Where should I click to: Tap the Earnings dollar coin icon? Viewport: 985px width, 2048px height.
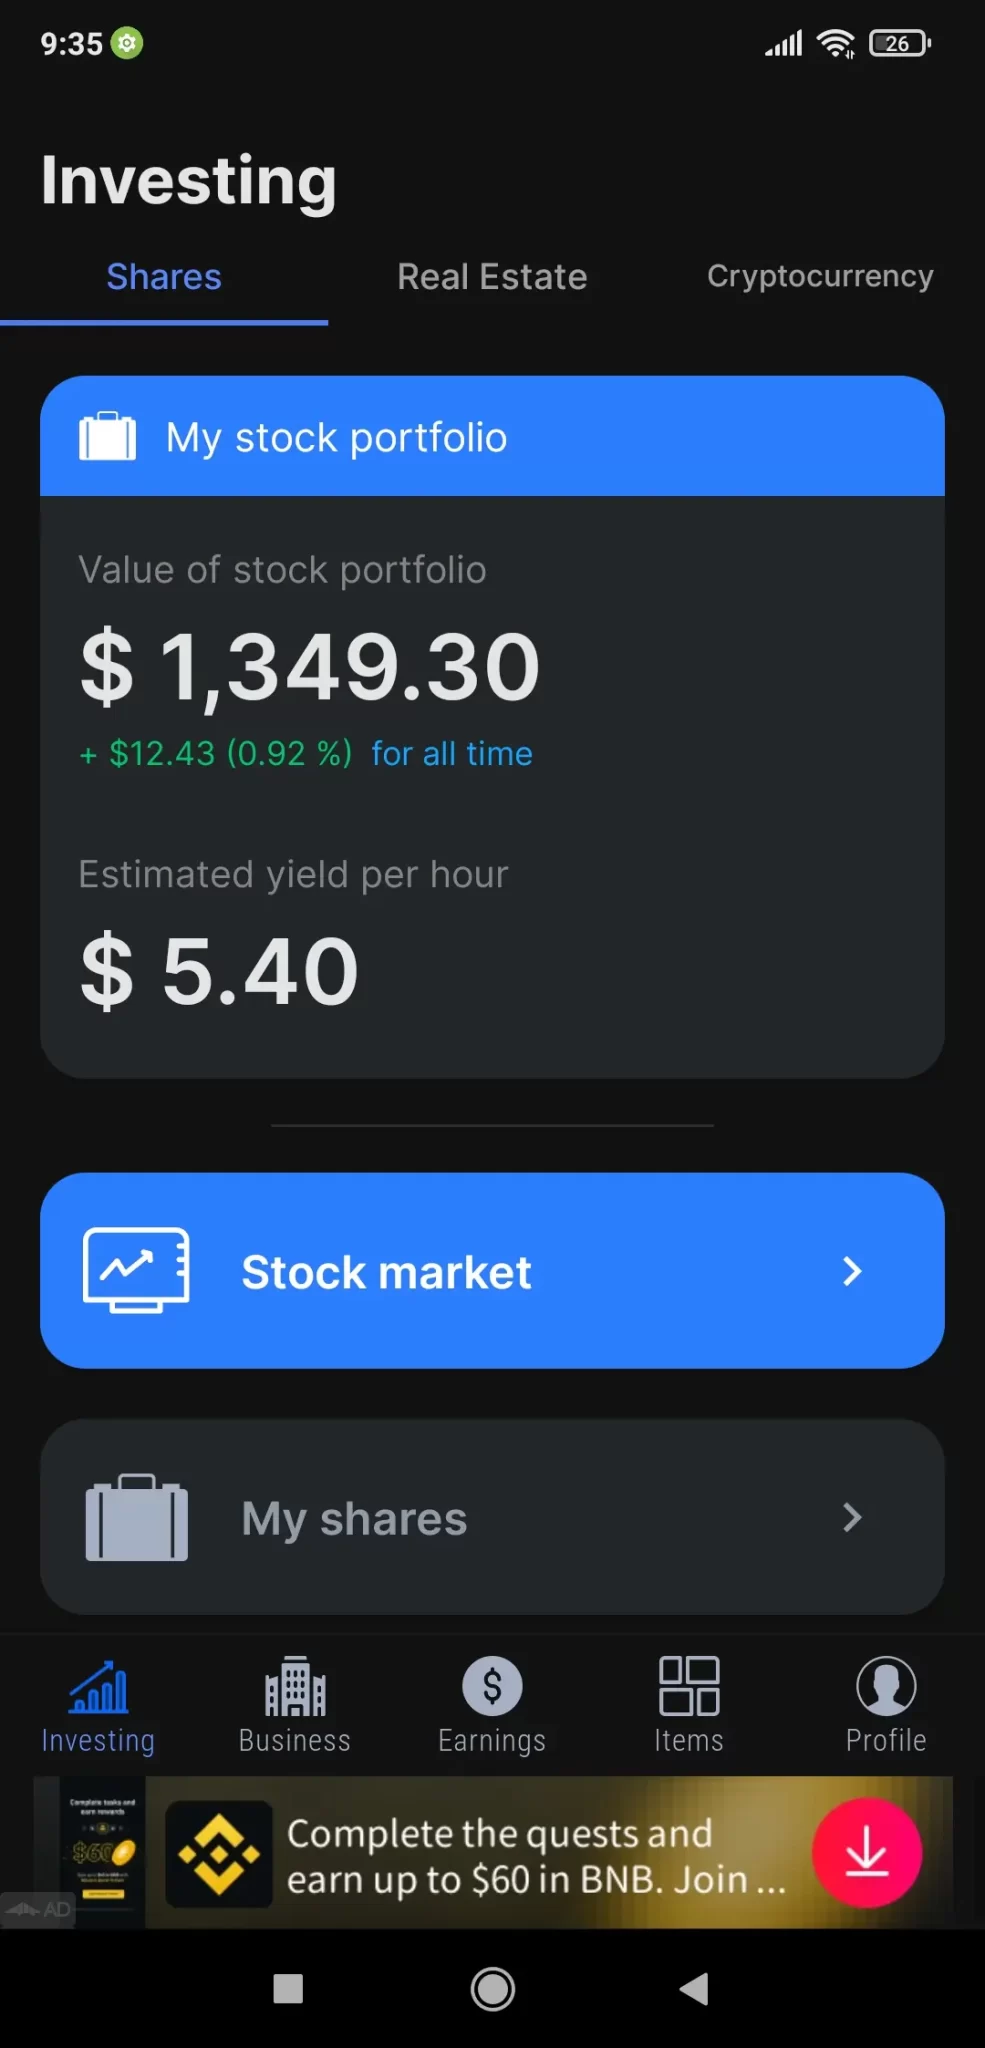tap(492, 1686)
